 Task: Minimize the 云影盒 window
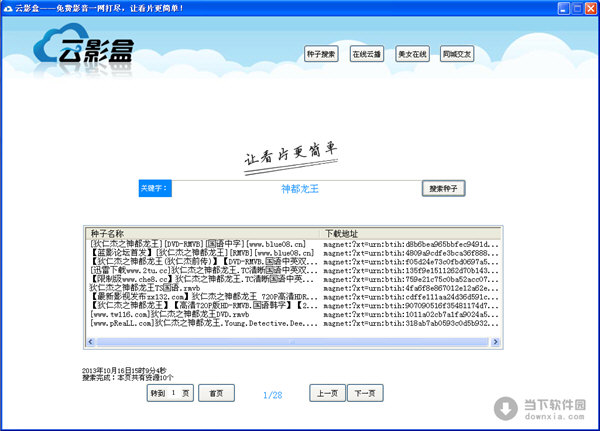coord(563,8)
